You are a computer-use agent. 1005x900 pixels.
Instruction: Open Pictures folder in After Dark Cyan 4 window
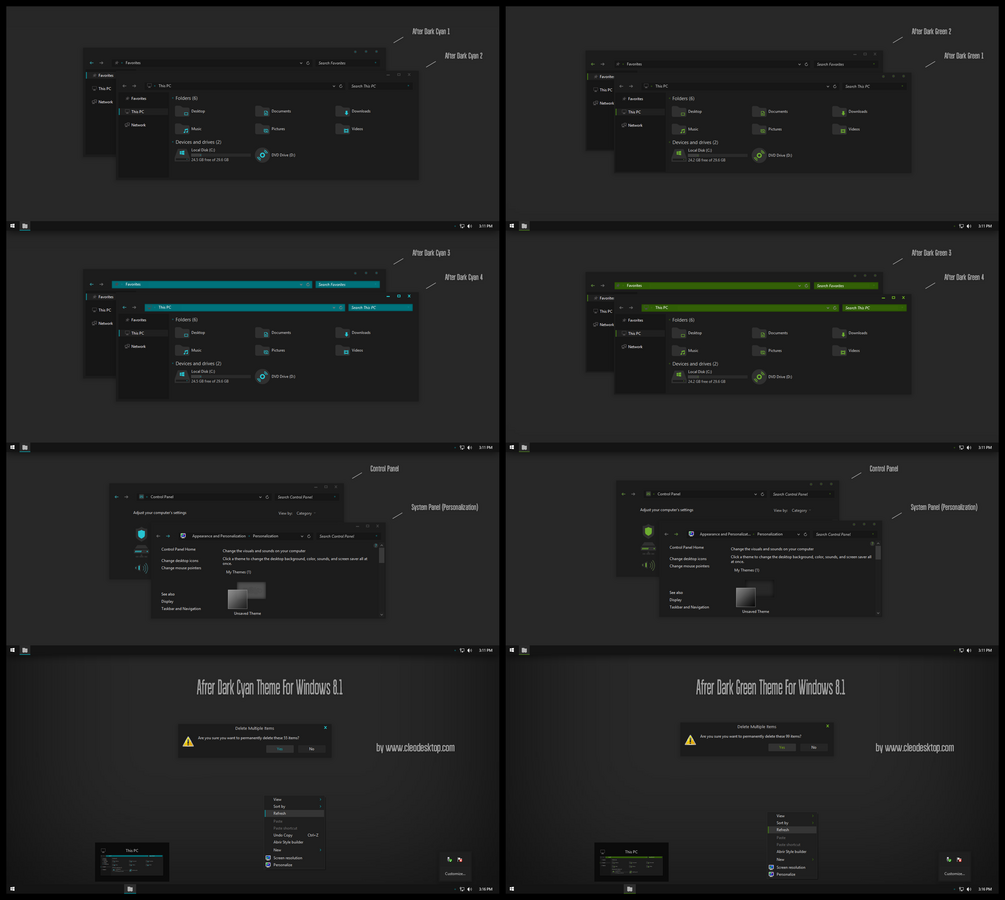270,351
